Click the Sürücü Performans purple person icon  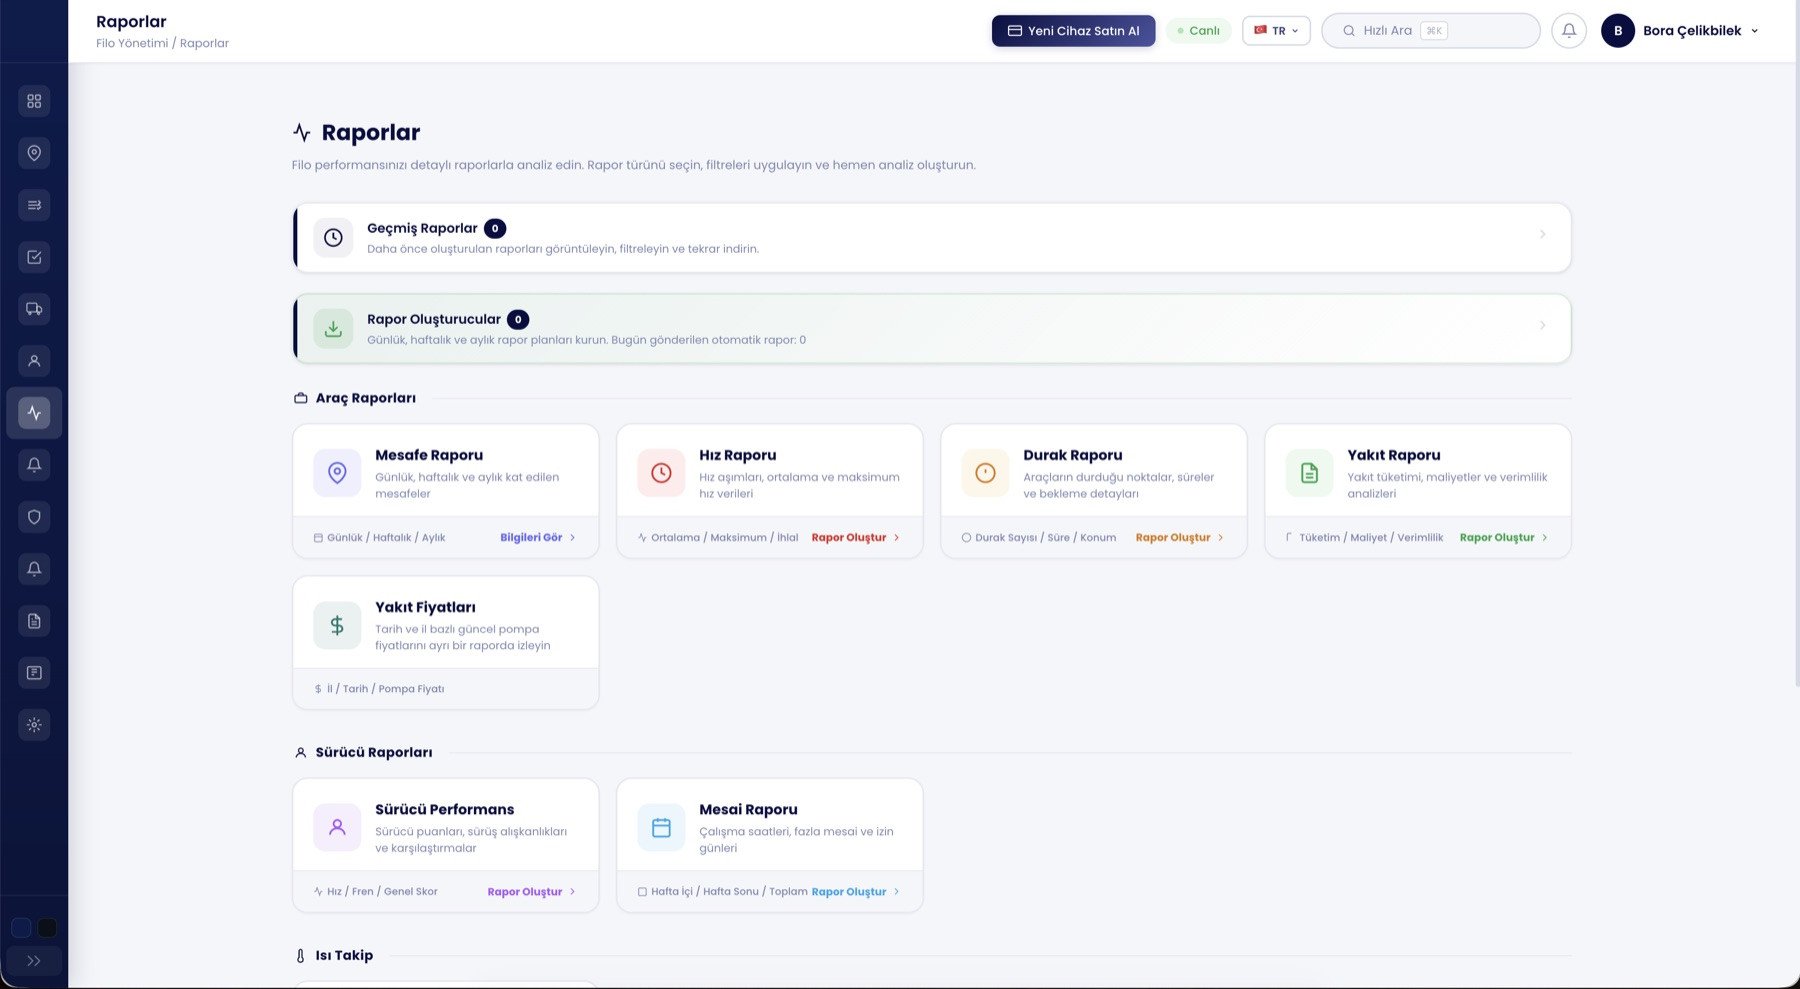337,827
